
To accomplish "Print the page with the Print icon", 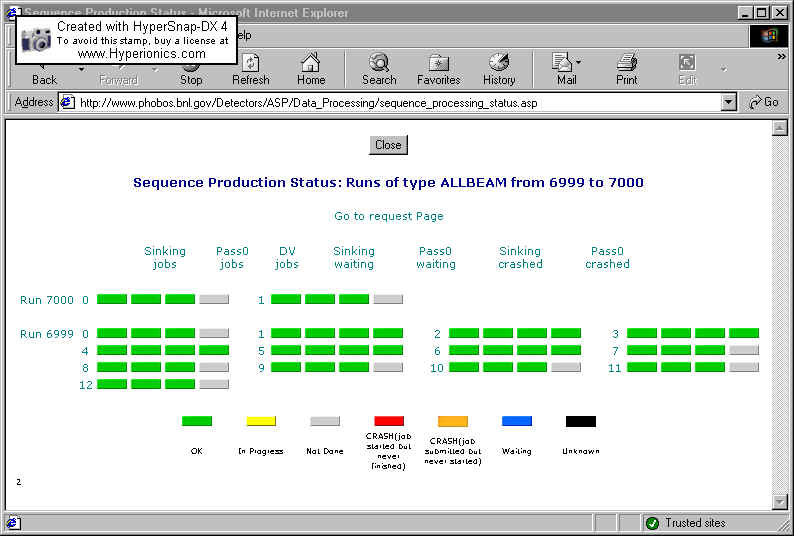I will point(626,71).
